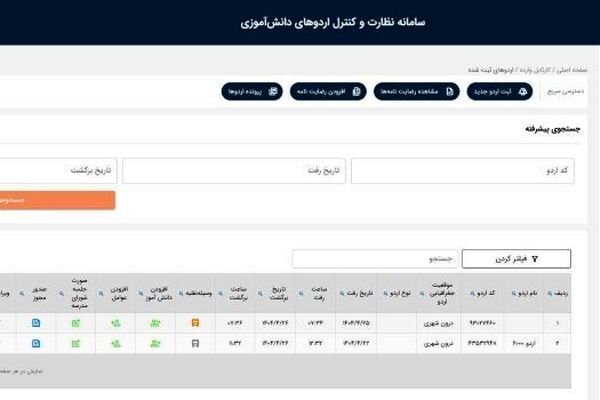Click search icon beside موقعیت جغرافیایی اردو header
Viewport: 600px width, 400px height.
pos(422,294)
